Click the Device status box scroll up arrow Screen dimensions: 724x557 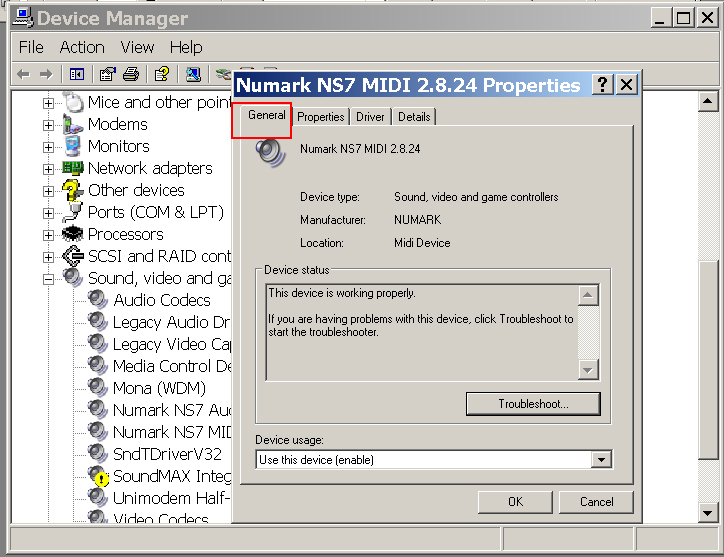588,295
